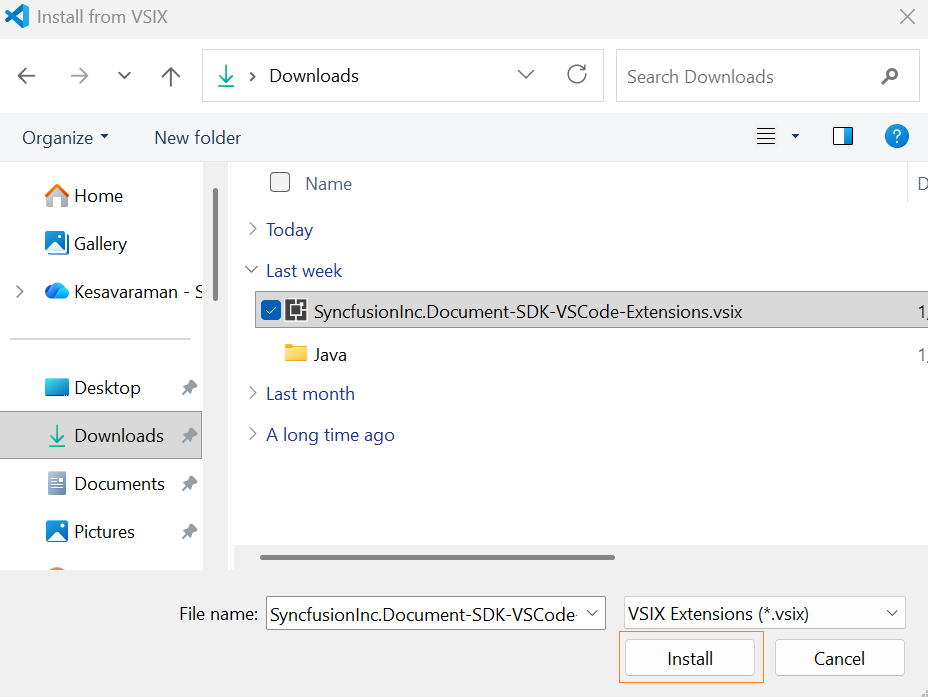The width and height of the screenshot is (928, 697).
Task: Open Documents in the navigation pane
Action: click(105, 483)
